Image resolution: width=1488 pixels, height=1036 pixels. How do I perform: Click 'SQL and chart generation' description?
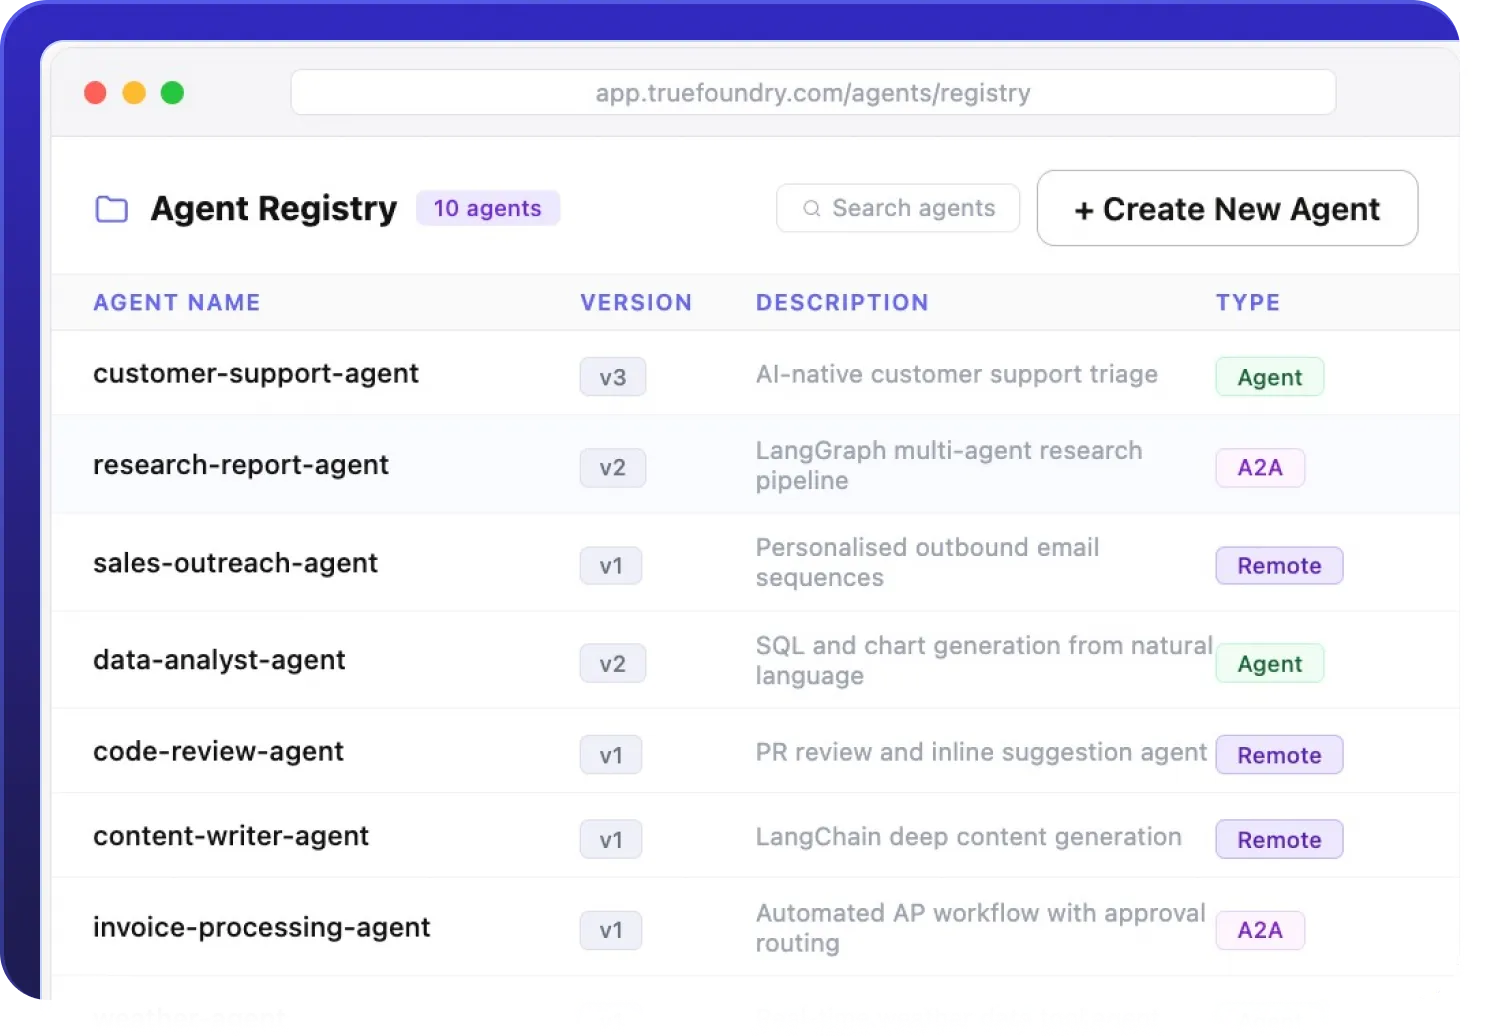click(984, 660)
